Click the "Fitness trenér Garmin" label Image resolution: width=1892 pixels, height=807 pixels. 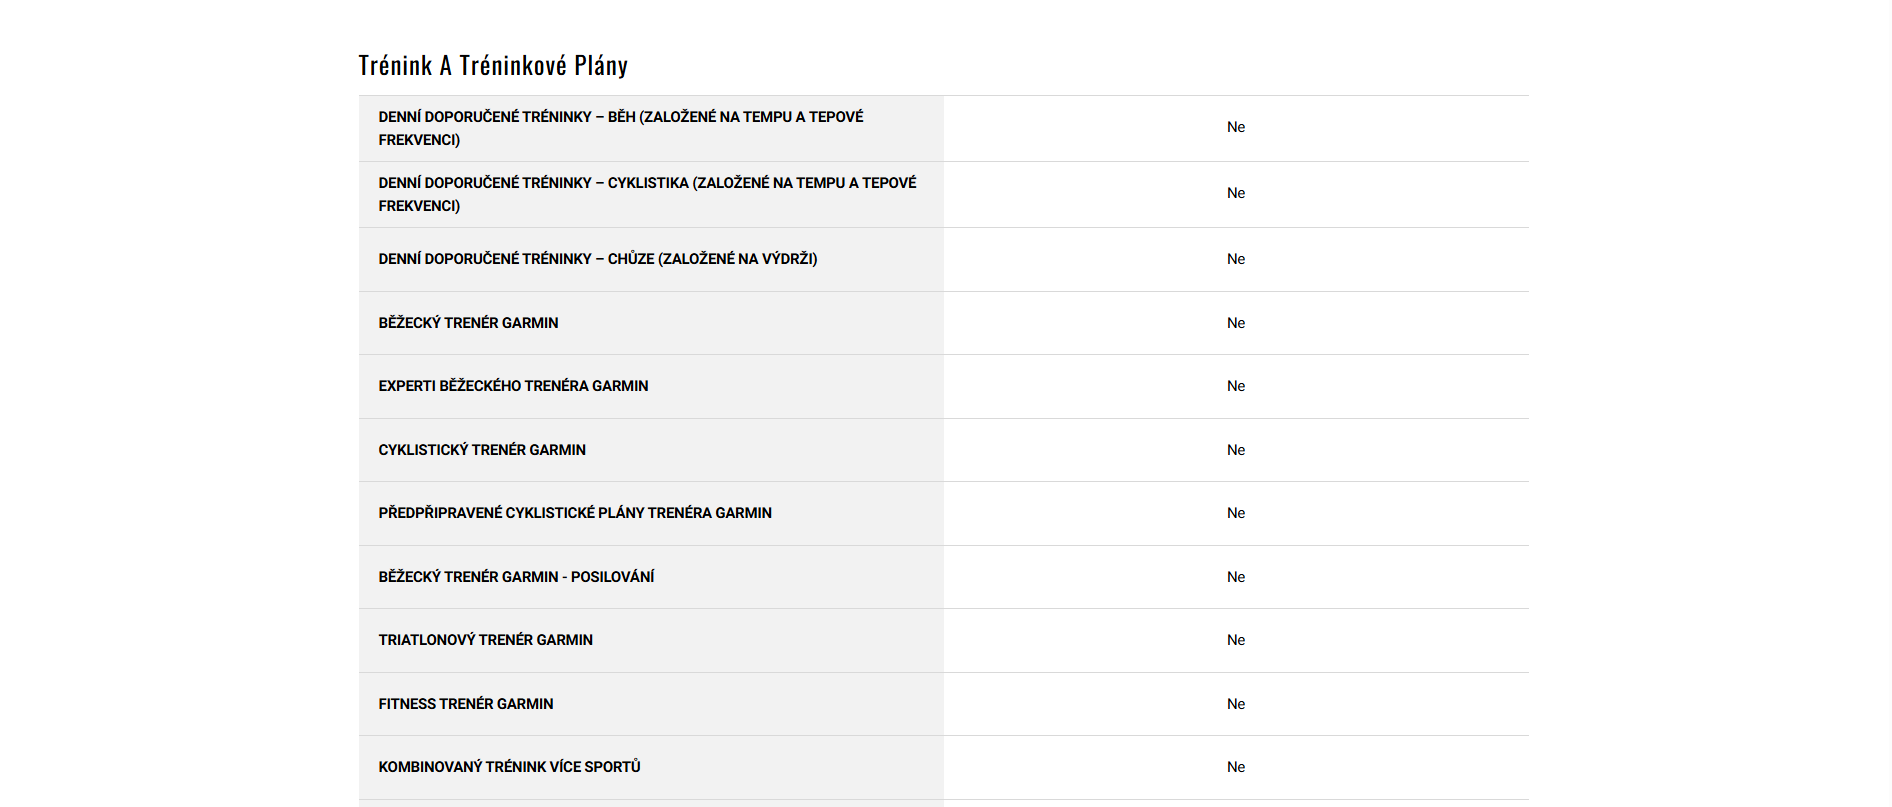pos(465,704)
